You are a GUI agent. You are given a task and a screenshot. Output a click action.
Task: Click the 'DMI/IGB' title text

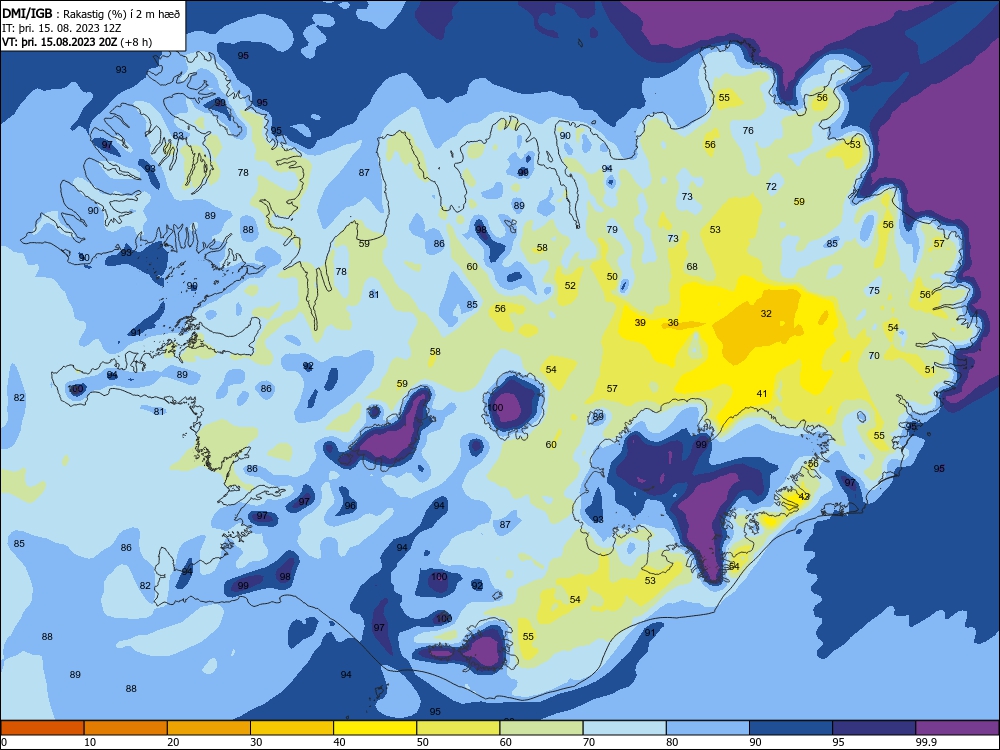[27, 14]
